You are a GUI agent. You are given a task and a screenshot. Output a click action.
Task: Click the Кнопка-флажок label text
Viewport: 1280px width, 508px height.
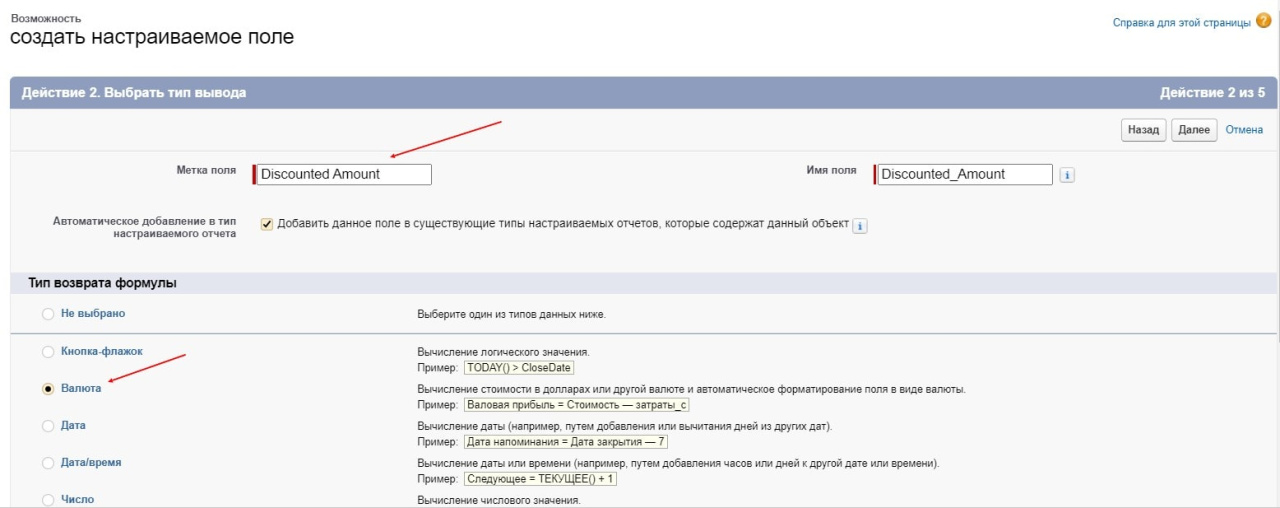(x=102, y=351)
